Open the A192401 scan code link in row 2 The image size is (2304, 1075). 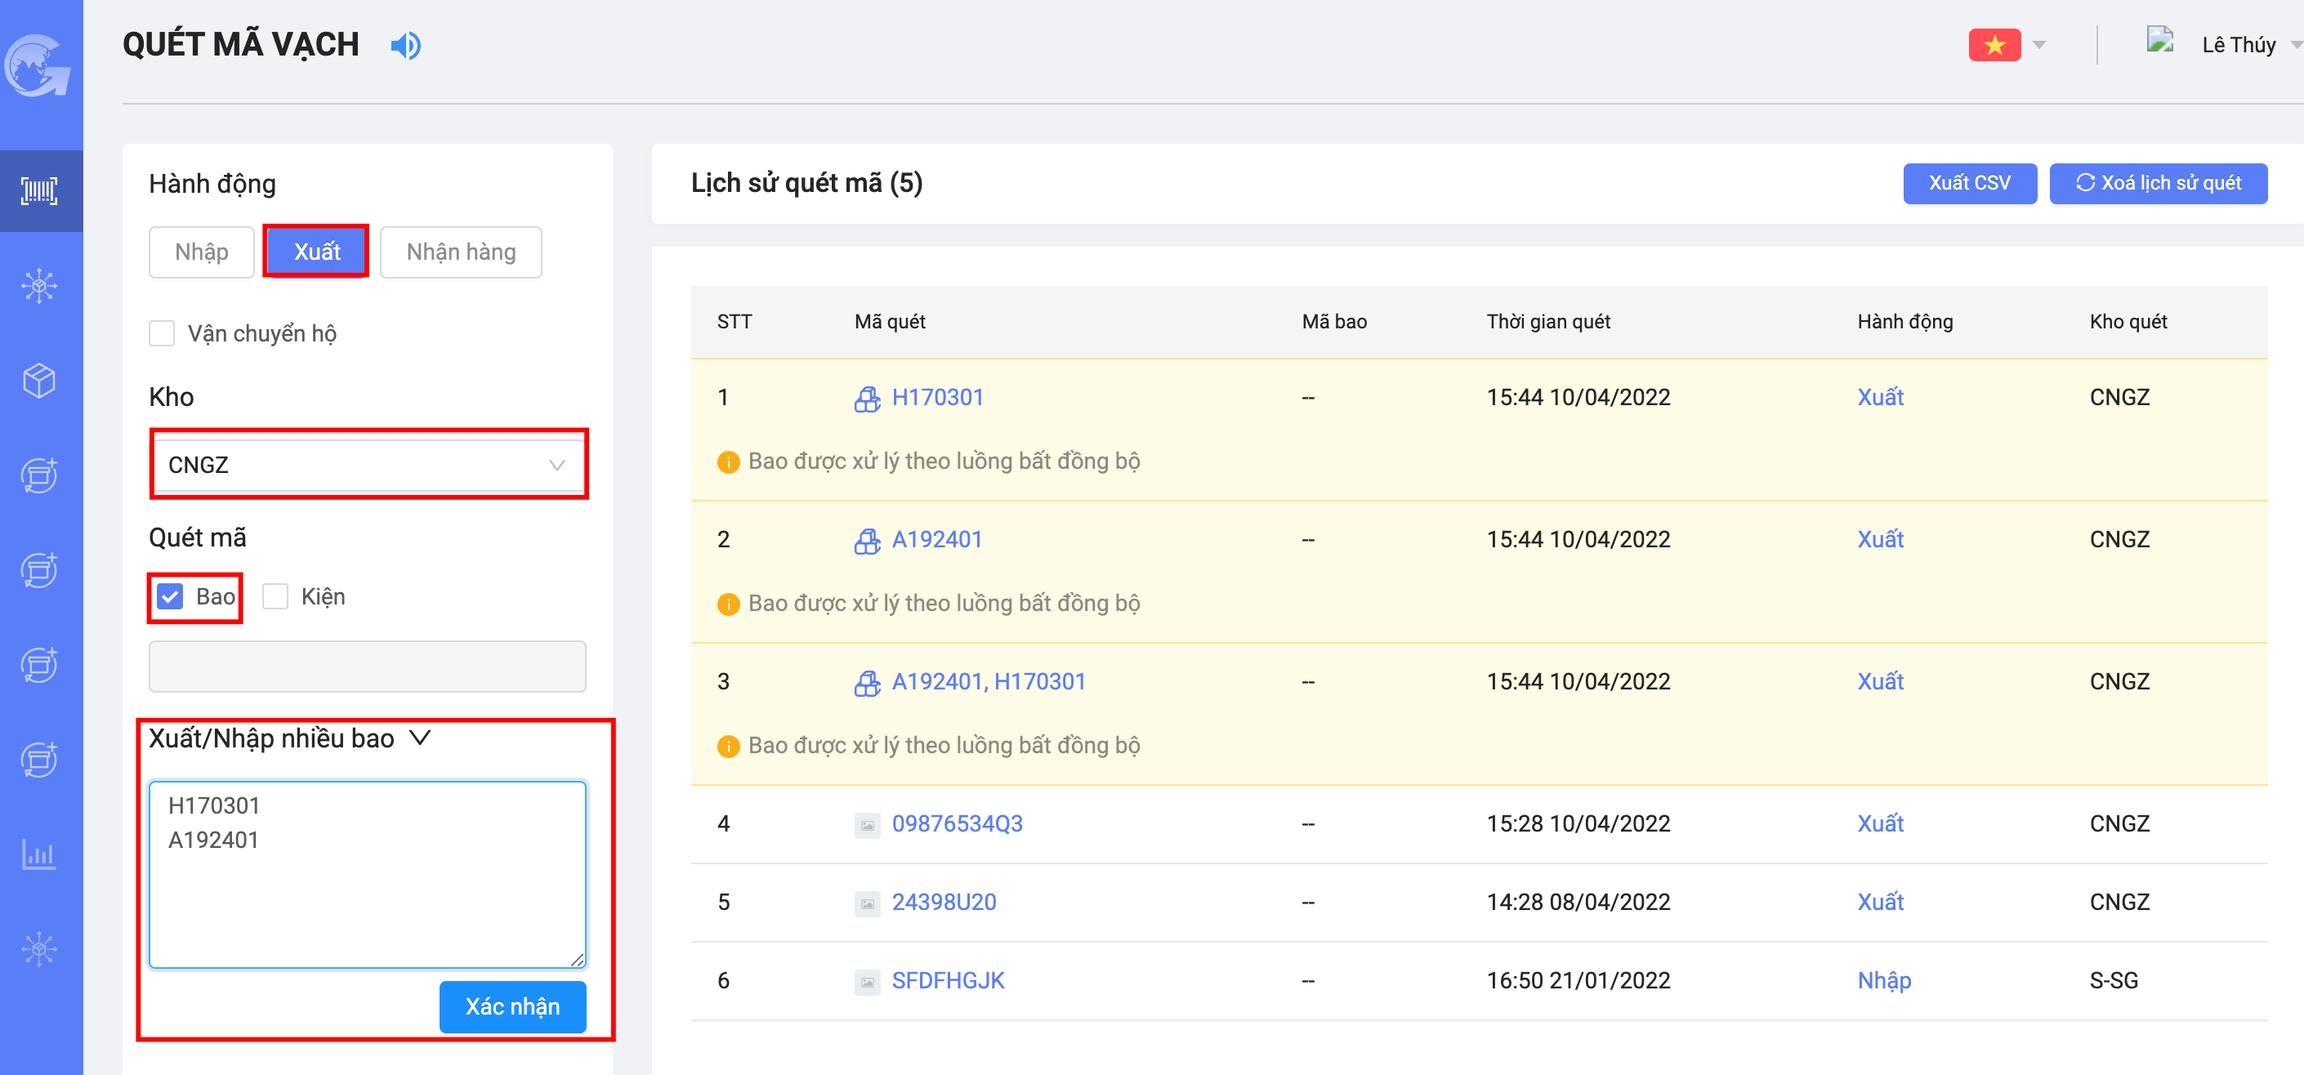[x=937, y=540]
